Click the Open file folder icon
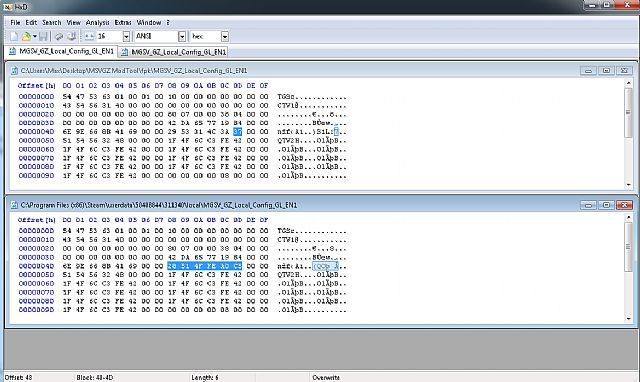 (x=26, y=37)
